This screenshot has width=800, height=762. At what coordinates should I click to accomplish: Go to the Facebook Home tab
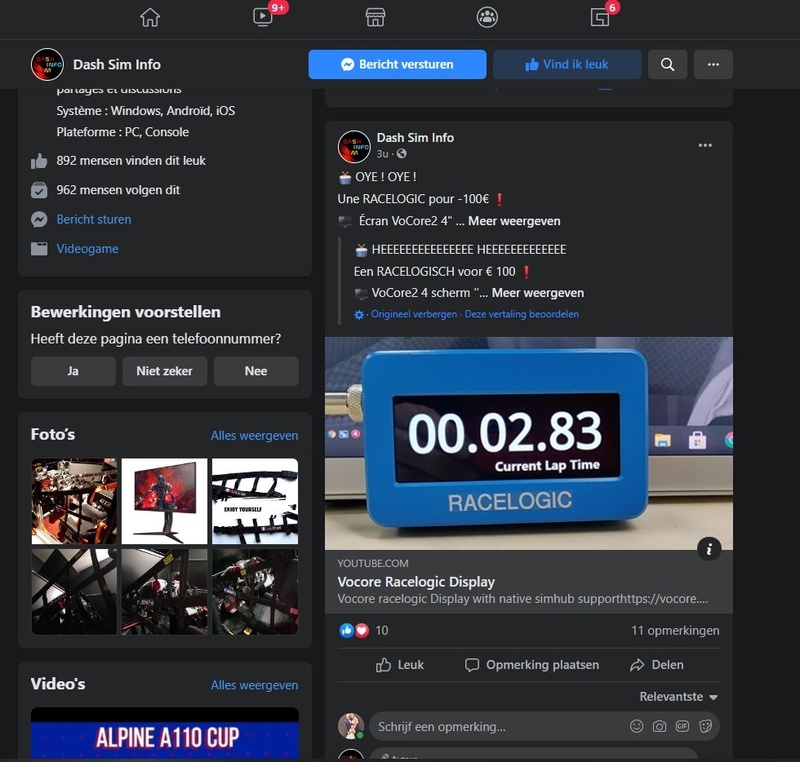pos(150,18)
